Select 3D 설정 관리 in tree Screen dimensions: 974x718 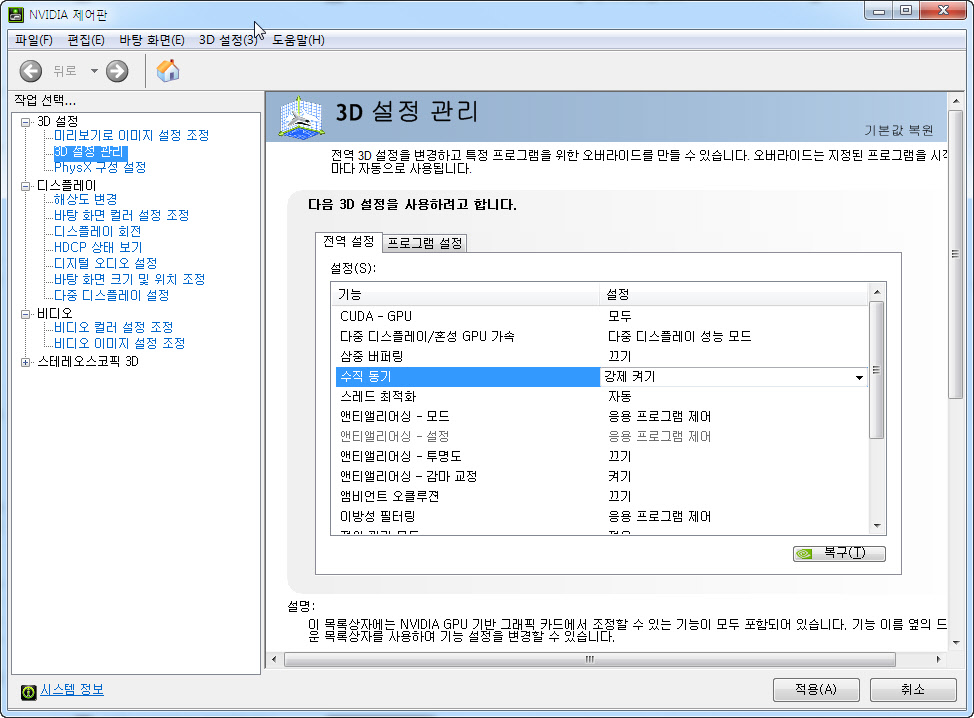click(89, 152)
